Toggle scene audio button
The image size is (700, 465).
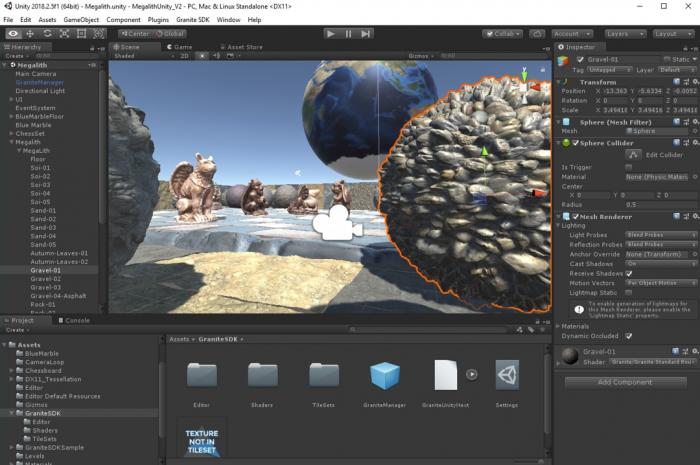click(217, 56)
